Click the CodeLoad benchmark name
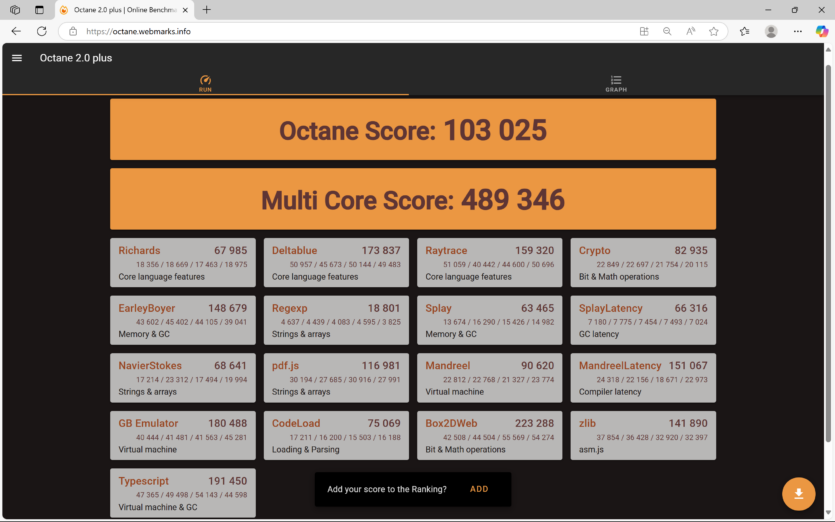 pyautogui.click(x=296, y=423)
